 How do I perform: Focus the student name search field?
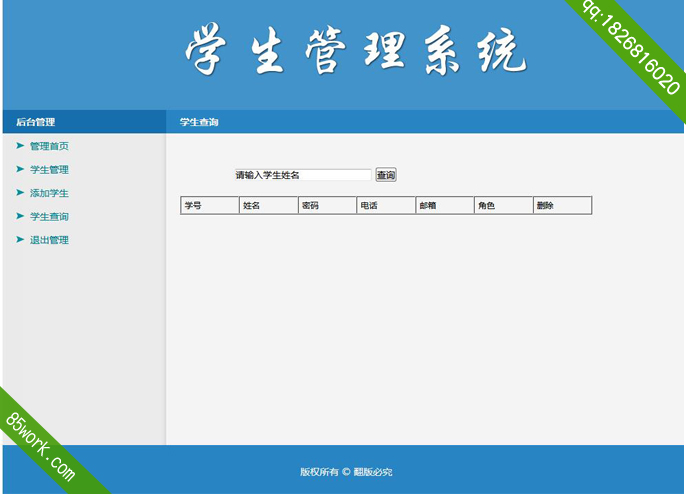(302, 175)
